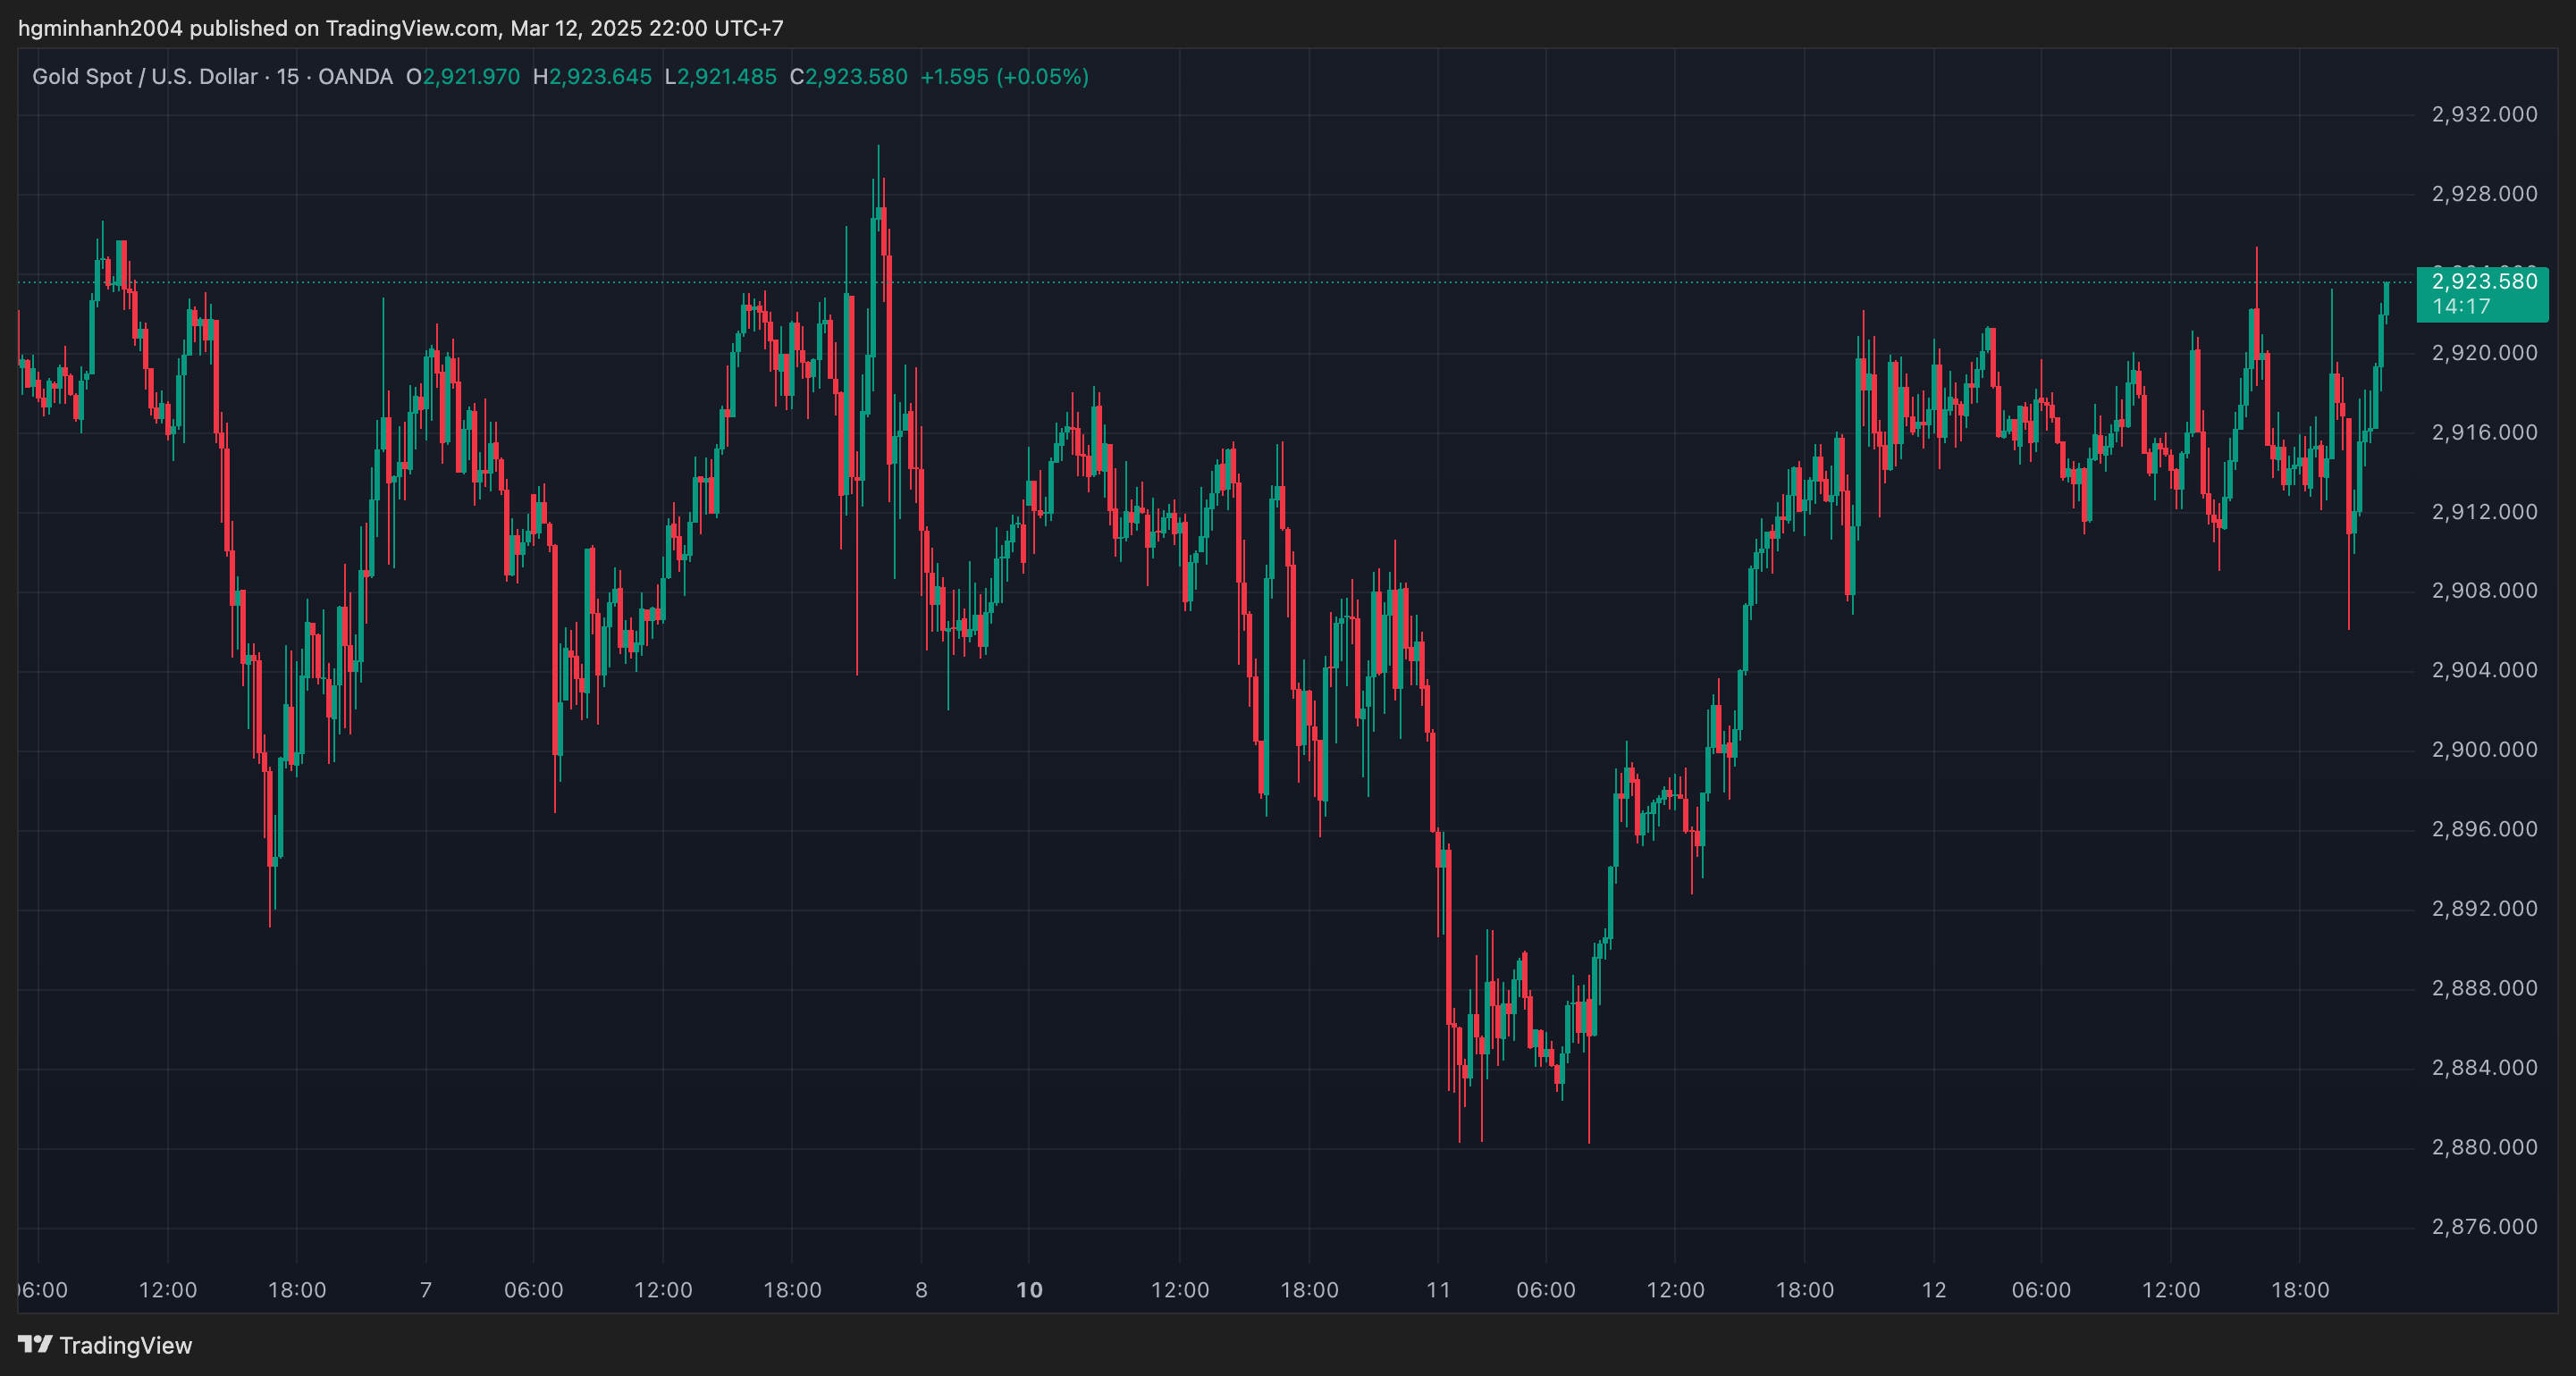Click the 2,908.000 price axis label
Screen dimensions: 2576x1376
coord(2484,591)
